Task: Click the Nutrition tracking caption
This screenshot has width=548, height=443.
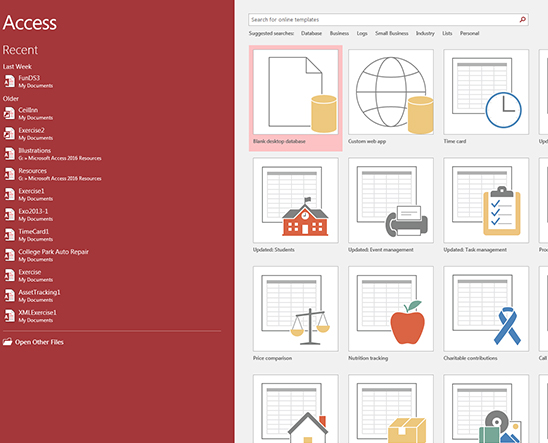Action: [x=368, y=358]
